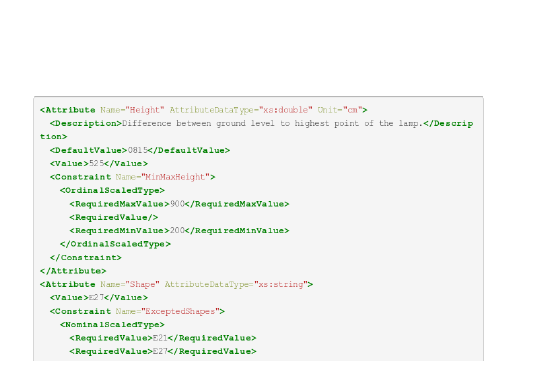Click the DefaultValue 0815 line

tap(140, 150)
